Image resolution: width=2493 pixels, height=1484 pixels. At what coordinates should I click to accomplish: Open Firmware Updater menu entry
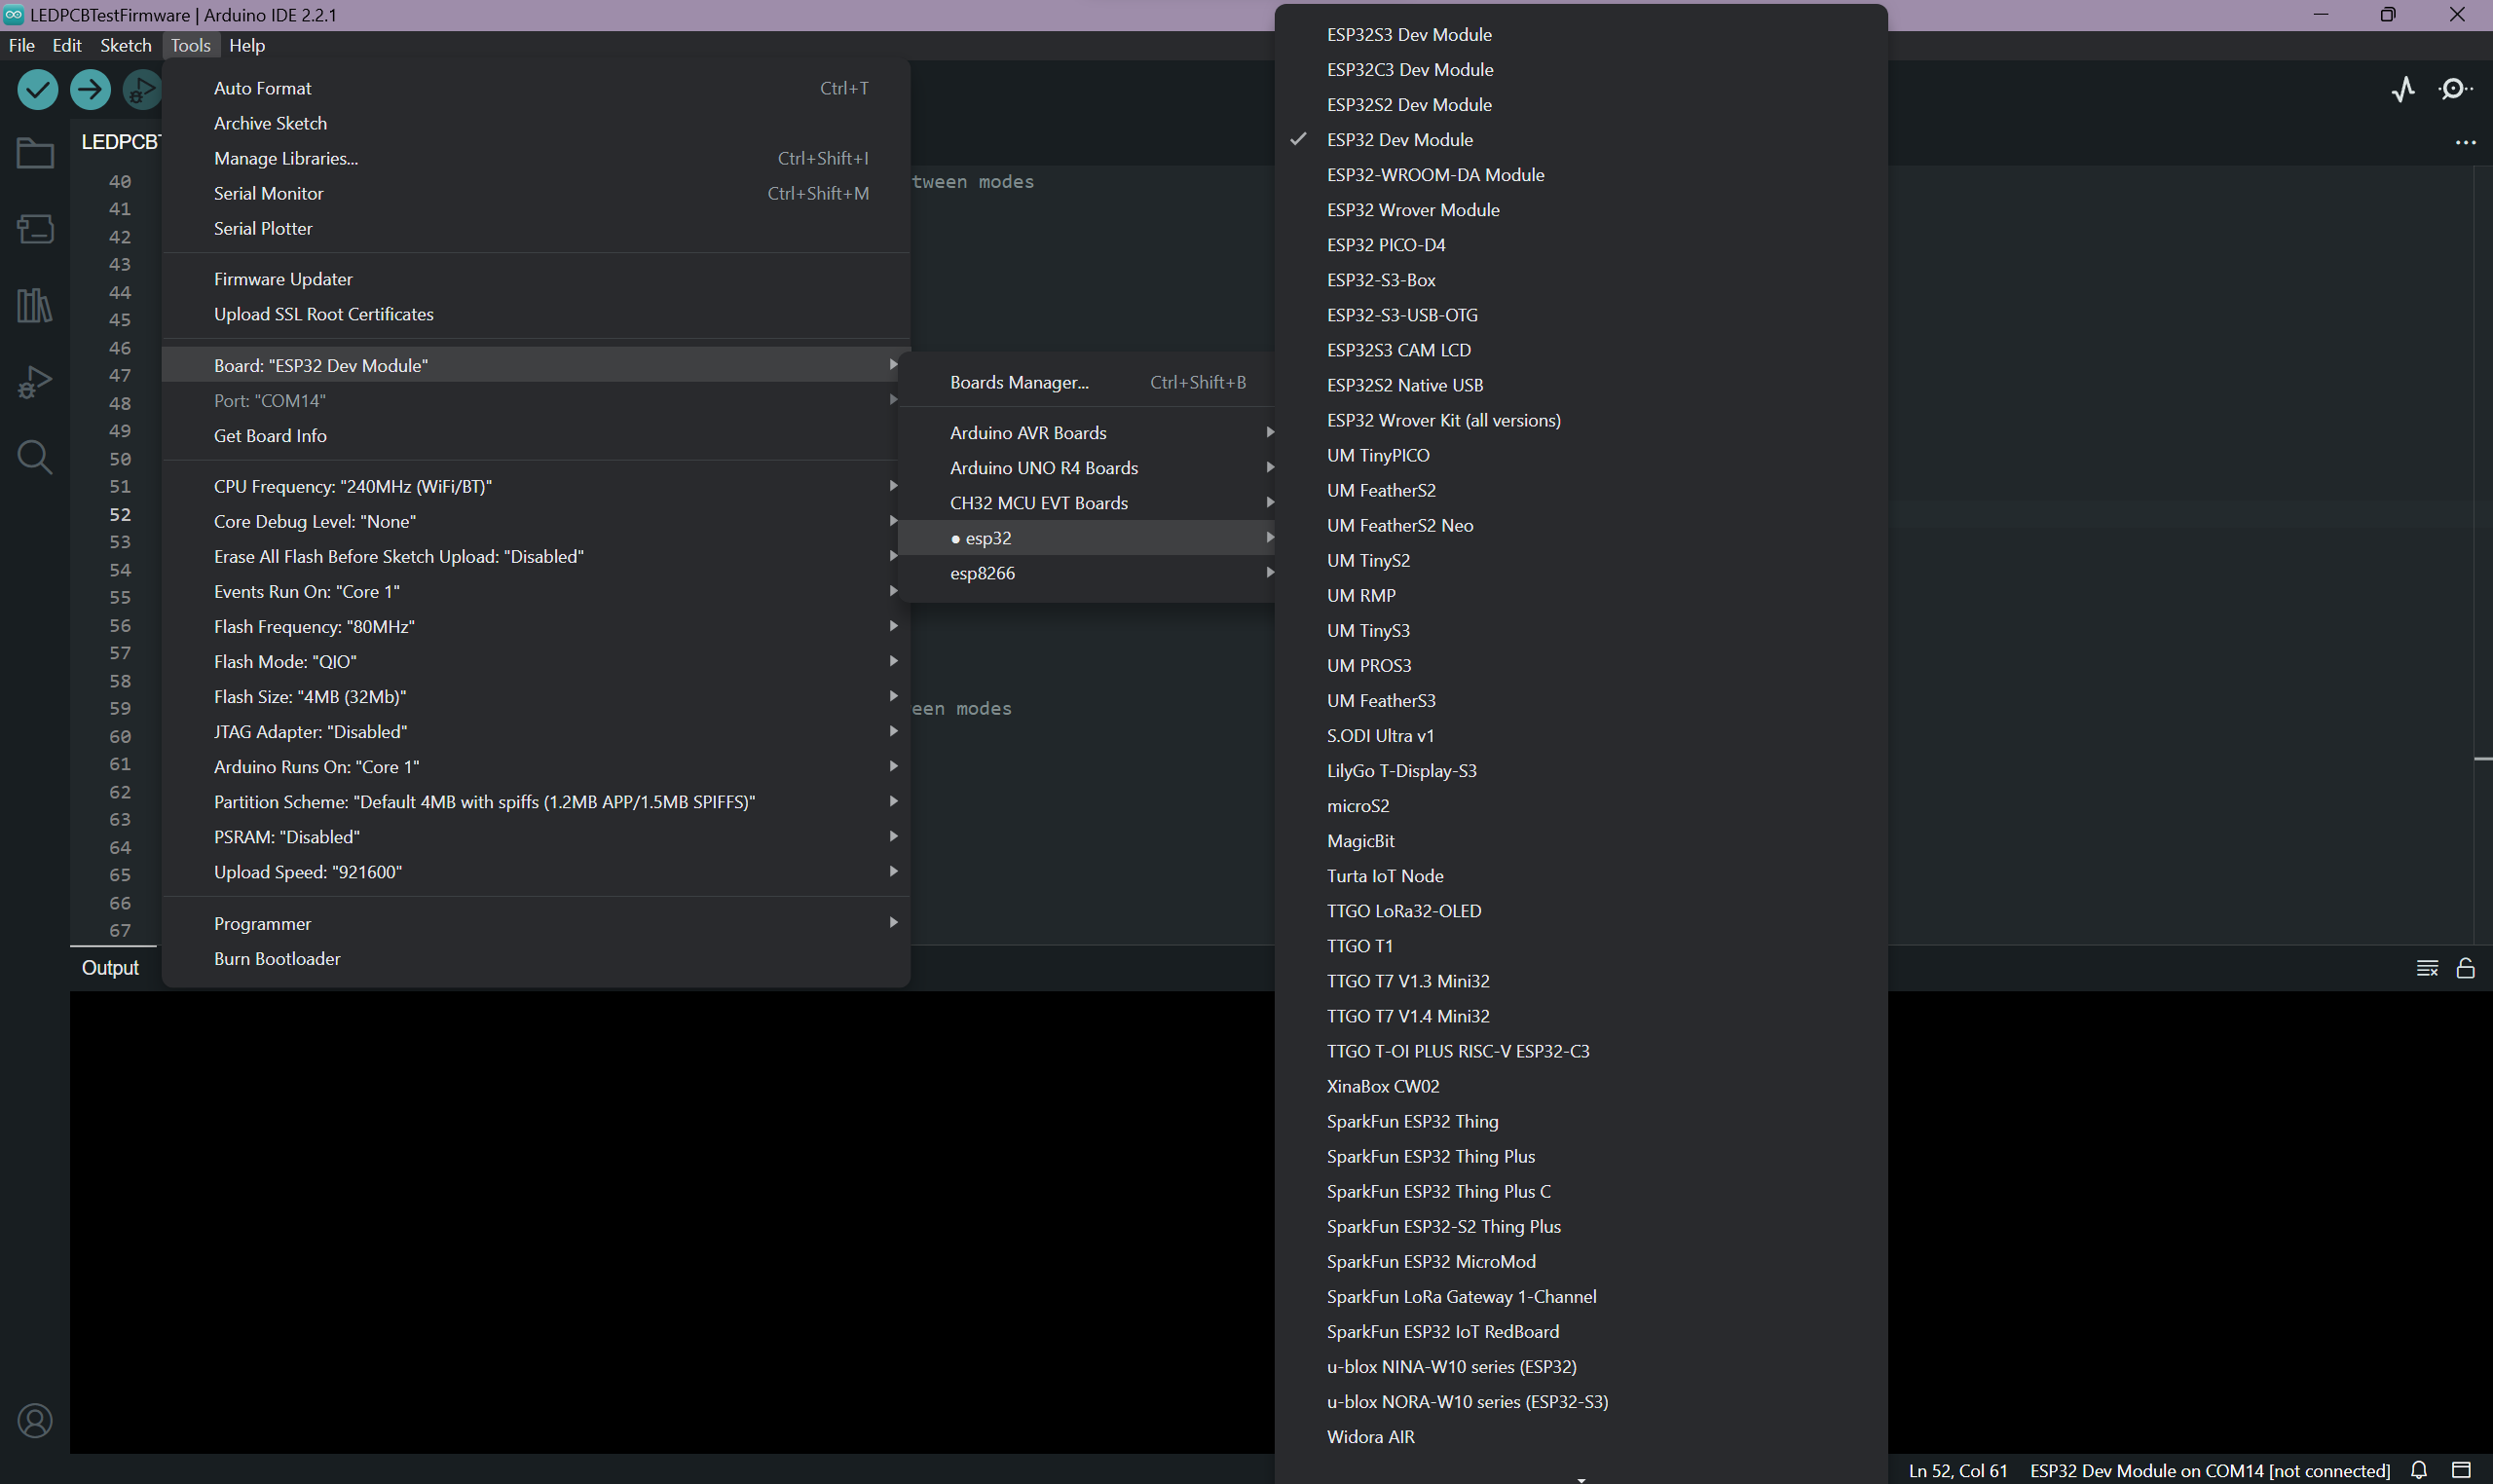point(536,279)
